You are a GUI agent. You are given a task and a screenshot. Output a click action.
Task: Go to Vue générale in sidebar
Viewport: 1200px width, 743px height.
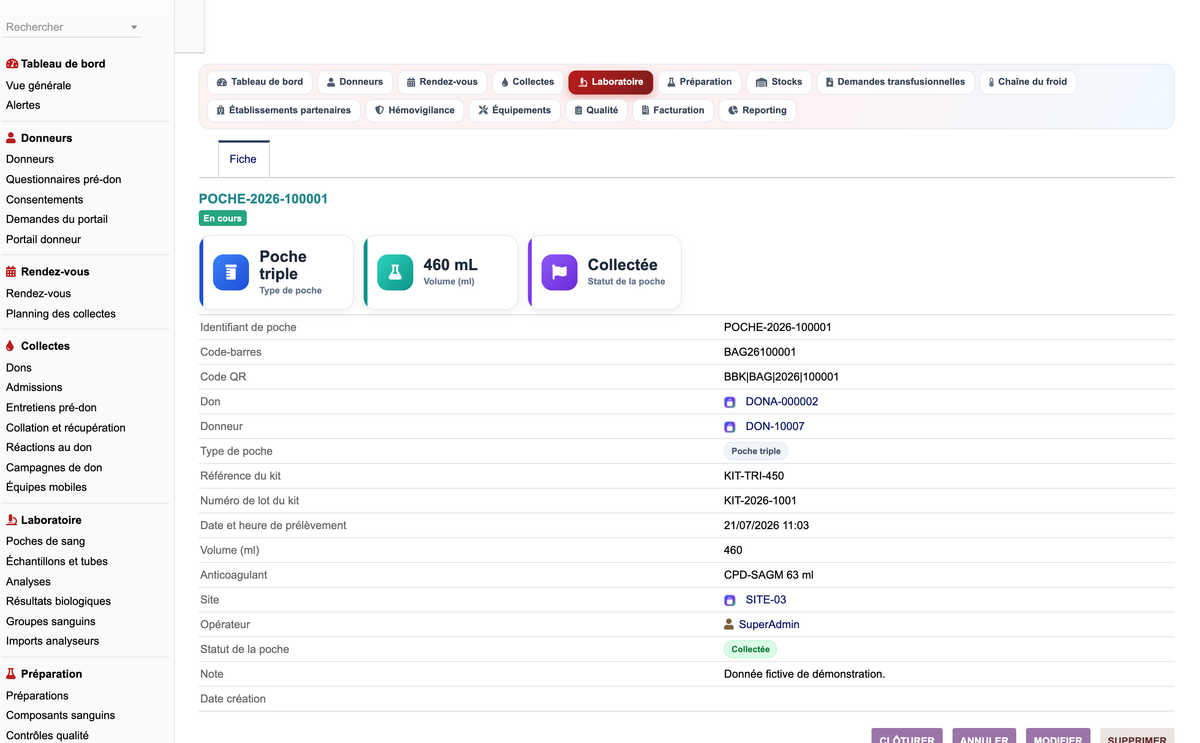tap(38, 86)
